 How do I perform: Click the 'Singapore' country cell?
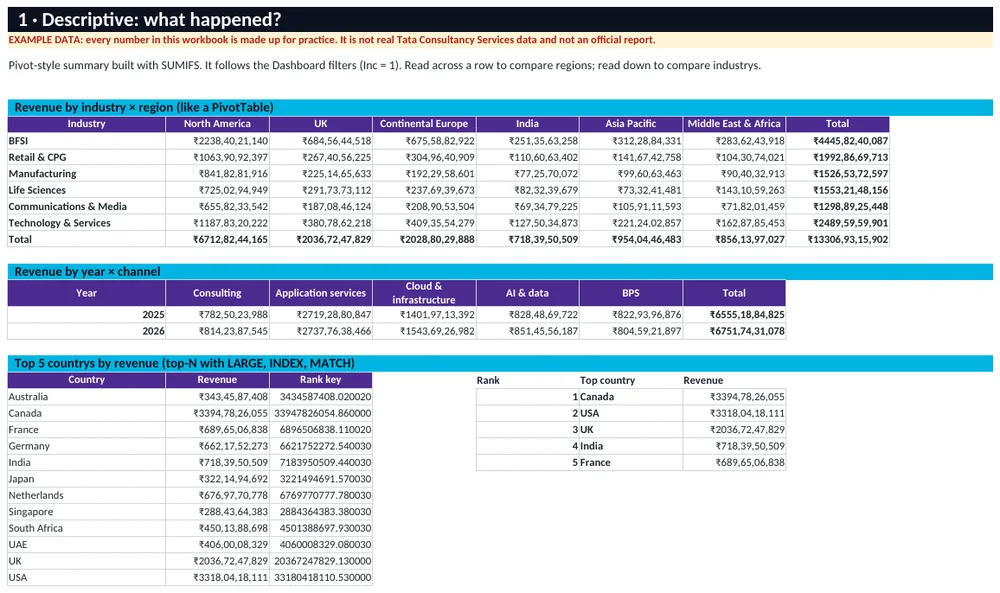coord(86,512)
